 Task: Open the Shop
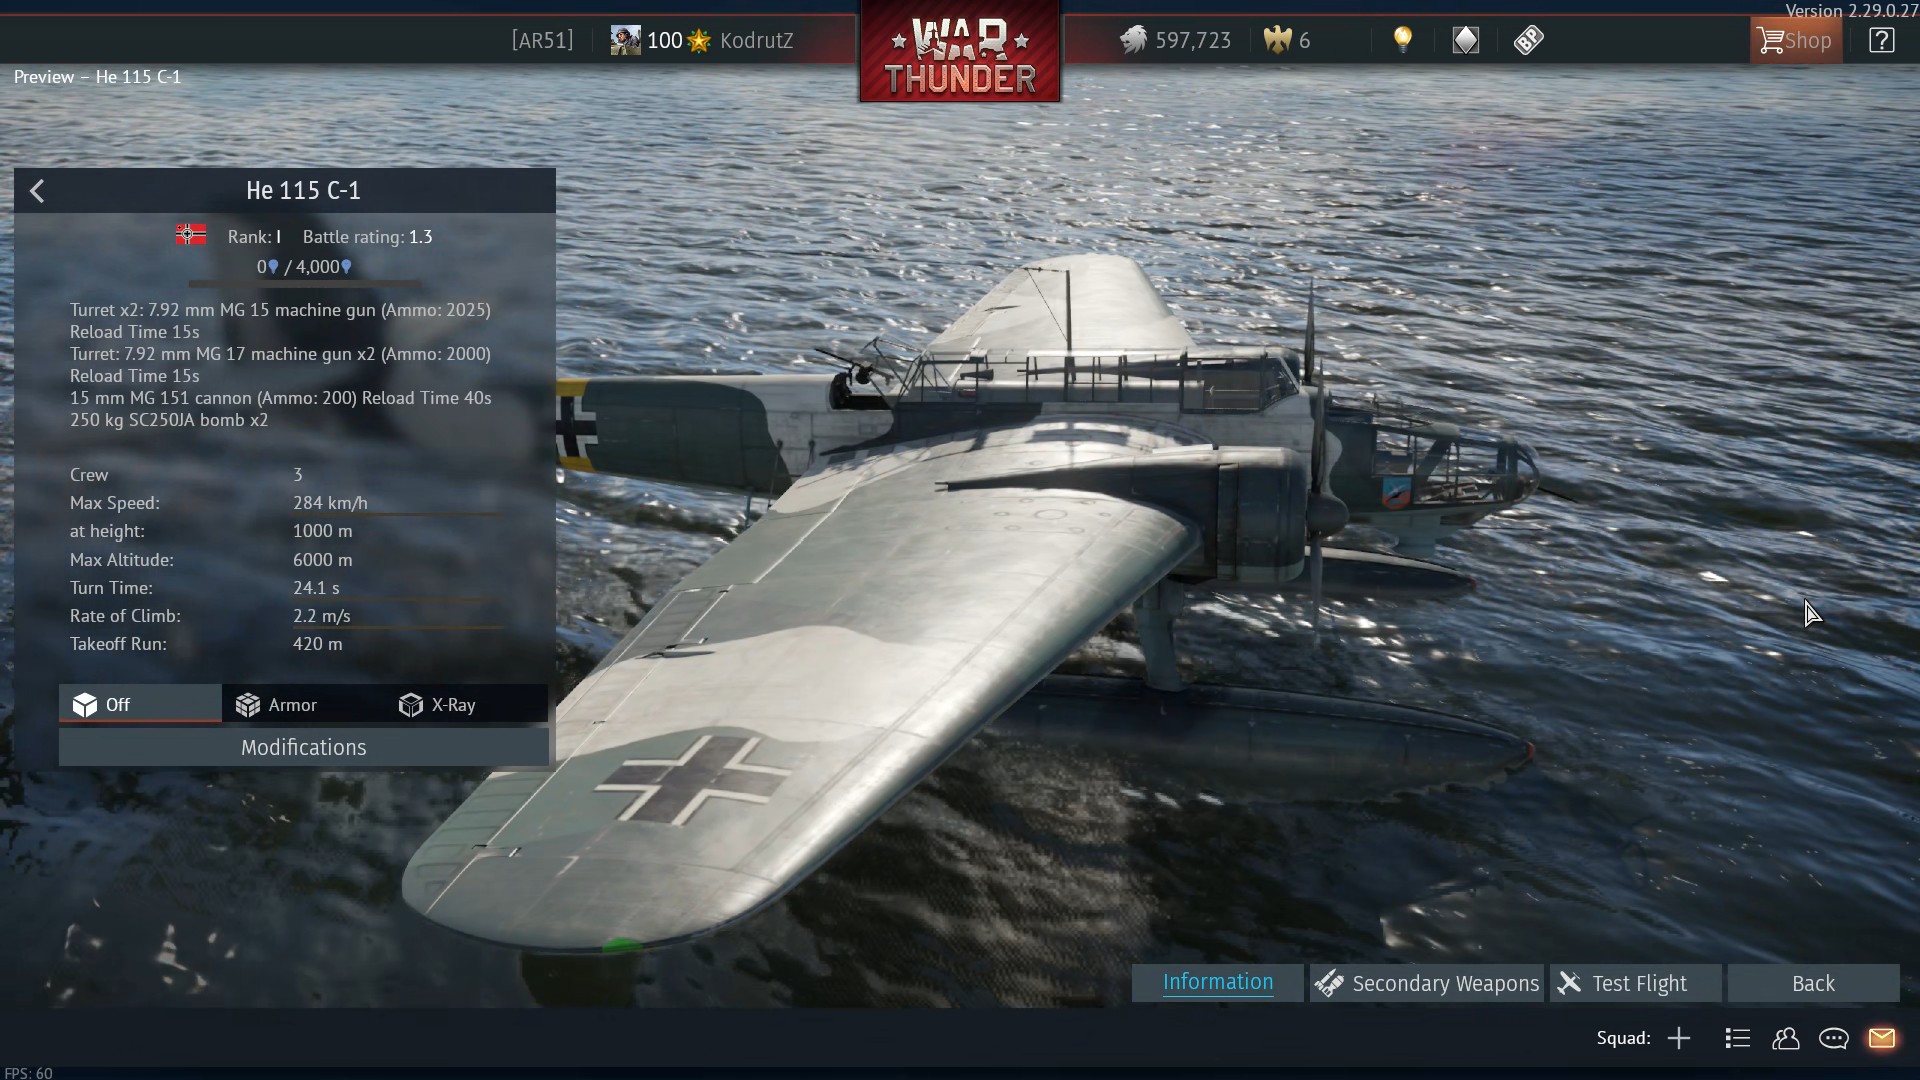tap(1796, 40)
